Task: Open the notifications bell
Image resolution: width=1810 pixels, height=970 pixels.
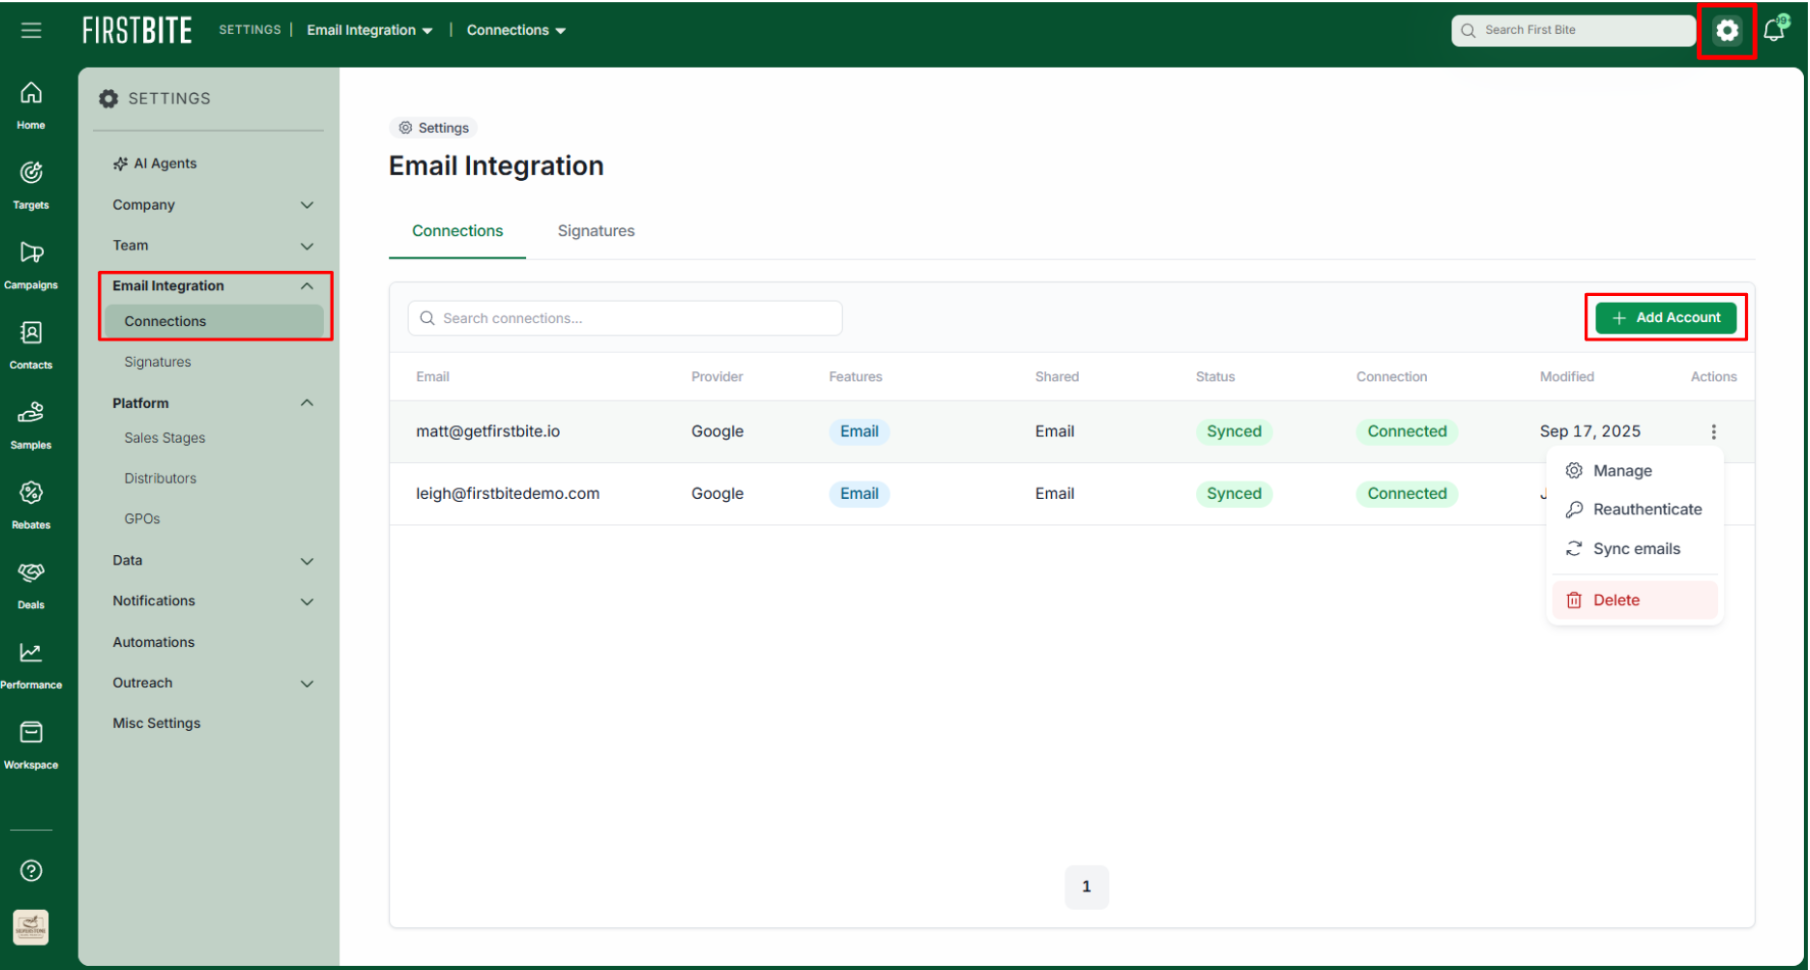Action: point(1775,29)
